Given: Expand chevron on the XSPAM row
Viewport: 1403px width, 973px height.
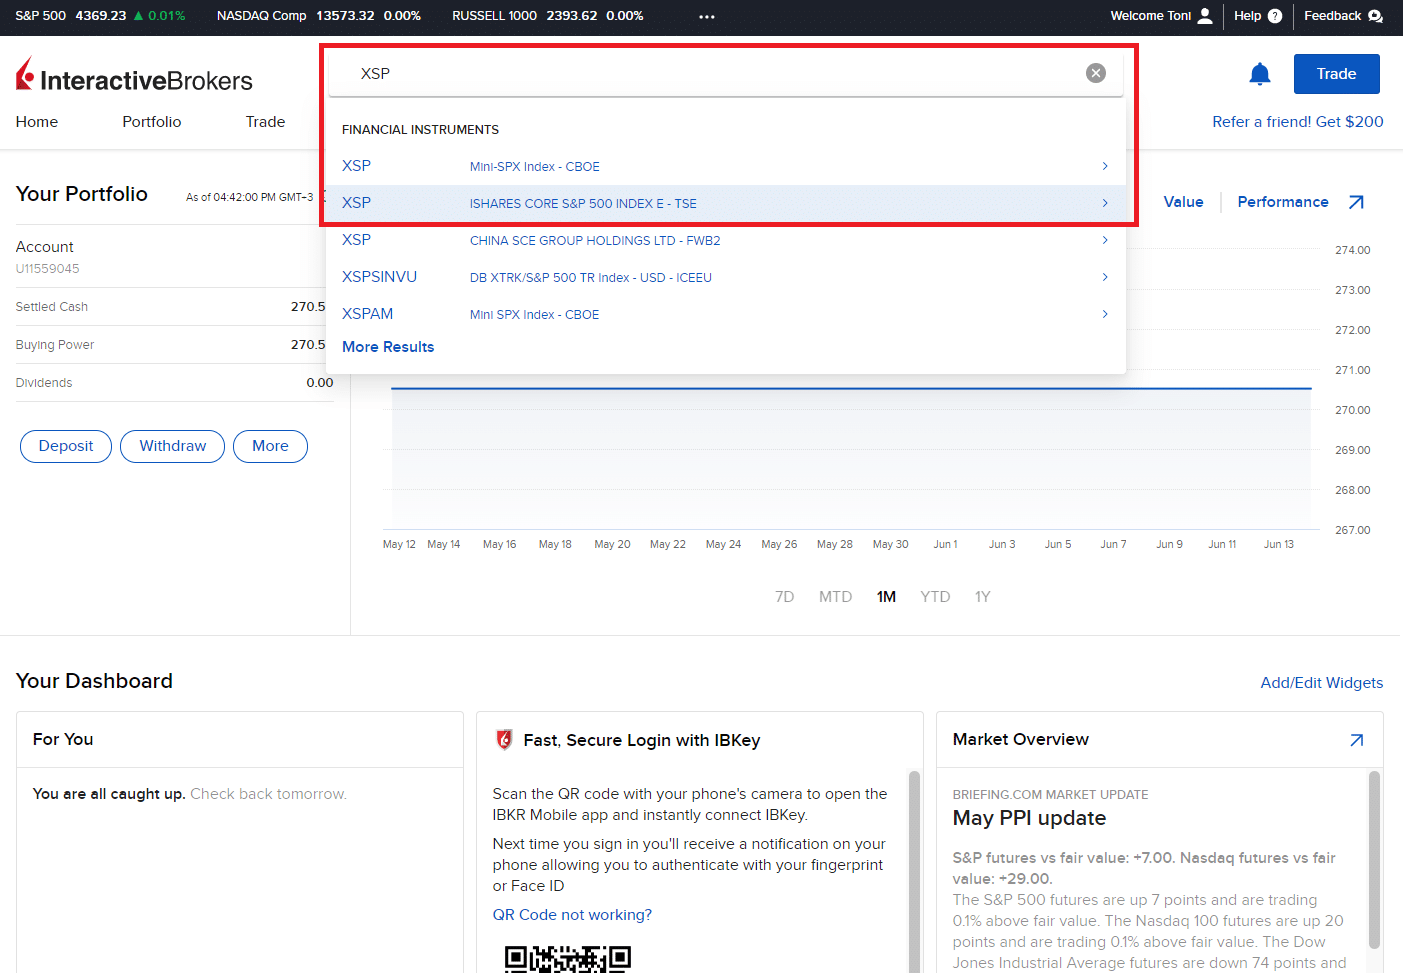Looking at the screenshot, I should [1105, 314].
